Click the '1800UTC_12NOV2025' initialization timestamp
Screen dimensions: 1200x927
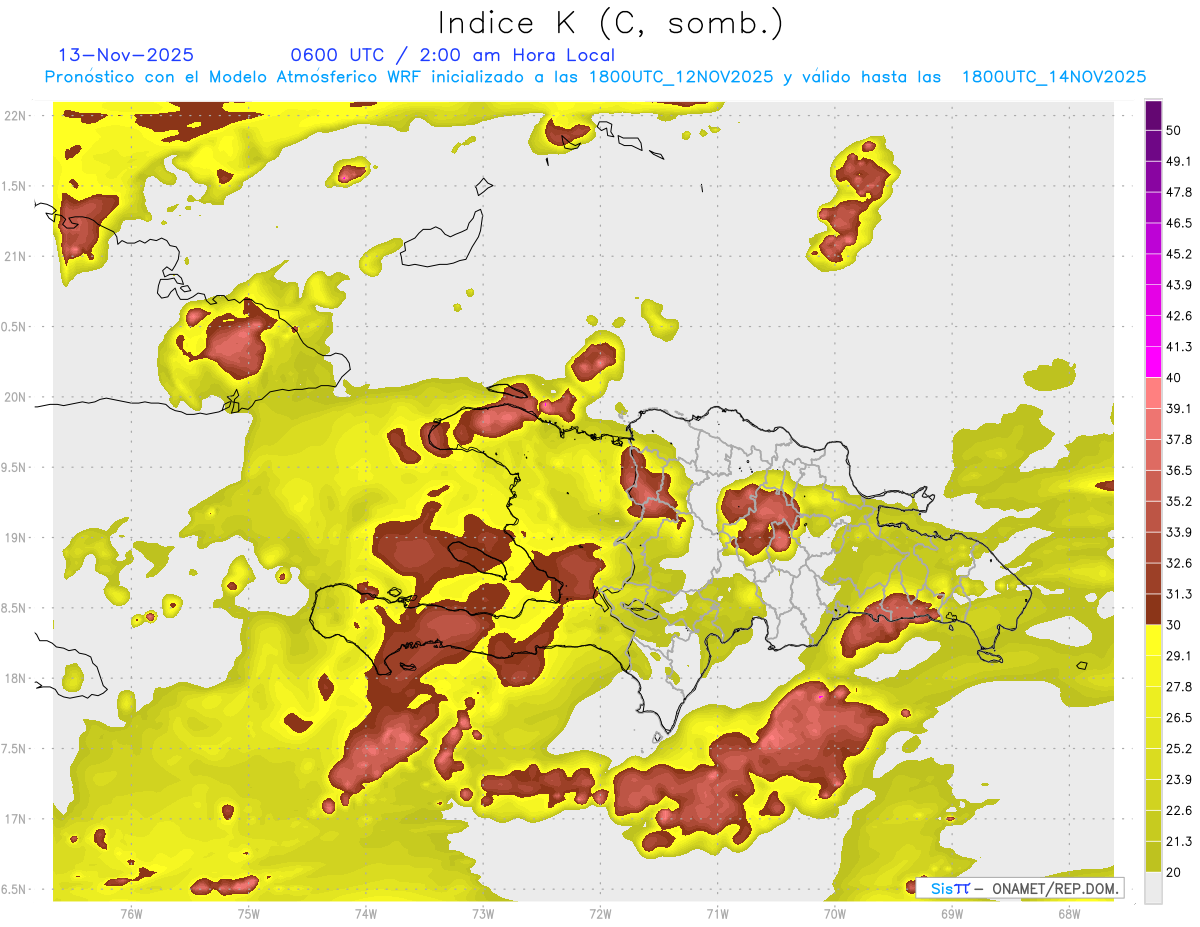[x=681, y=77]
